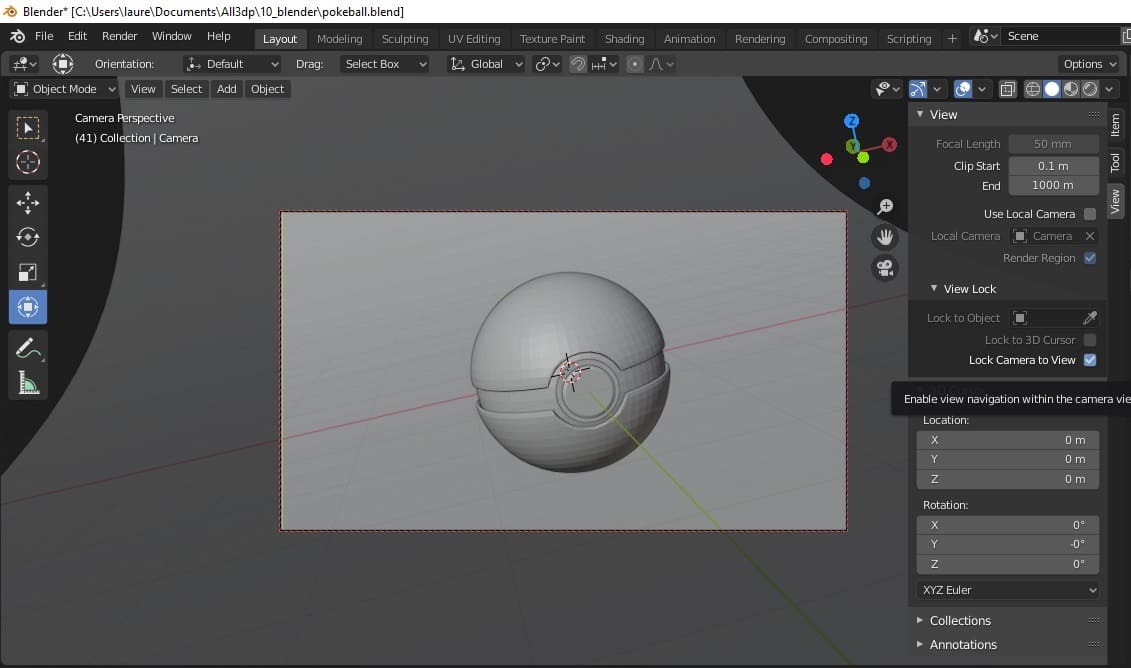Toggle Render Region checkbox
Viewport: 1131px width, 668px height.
tap(1090, 258)
